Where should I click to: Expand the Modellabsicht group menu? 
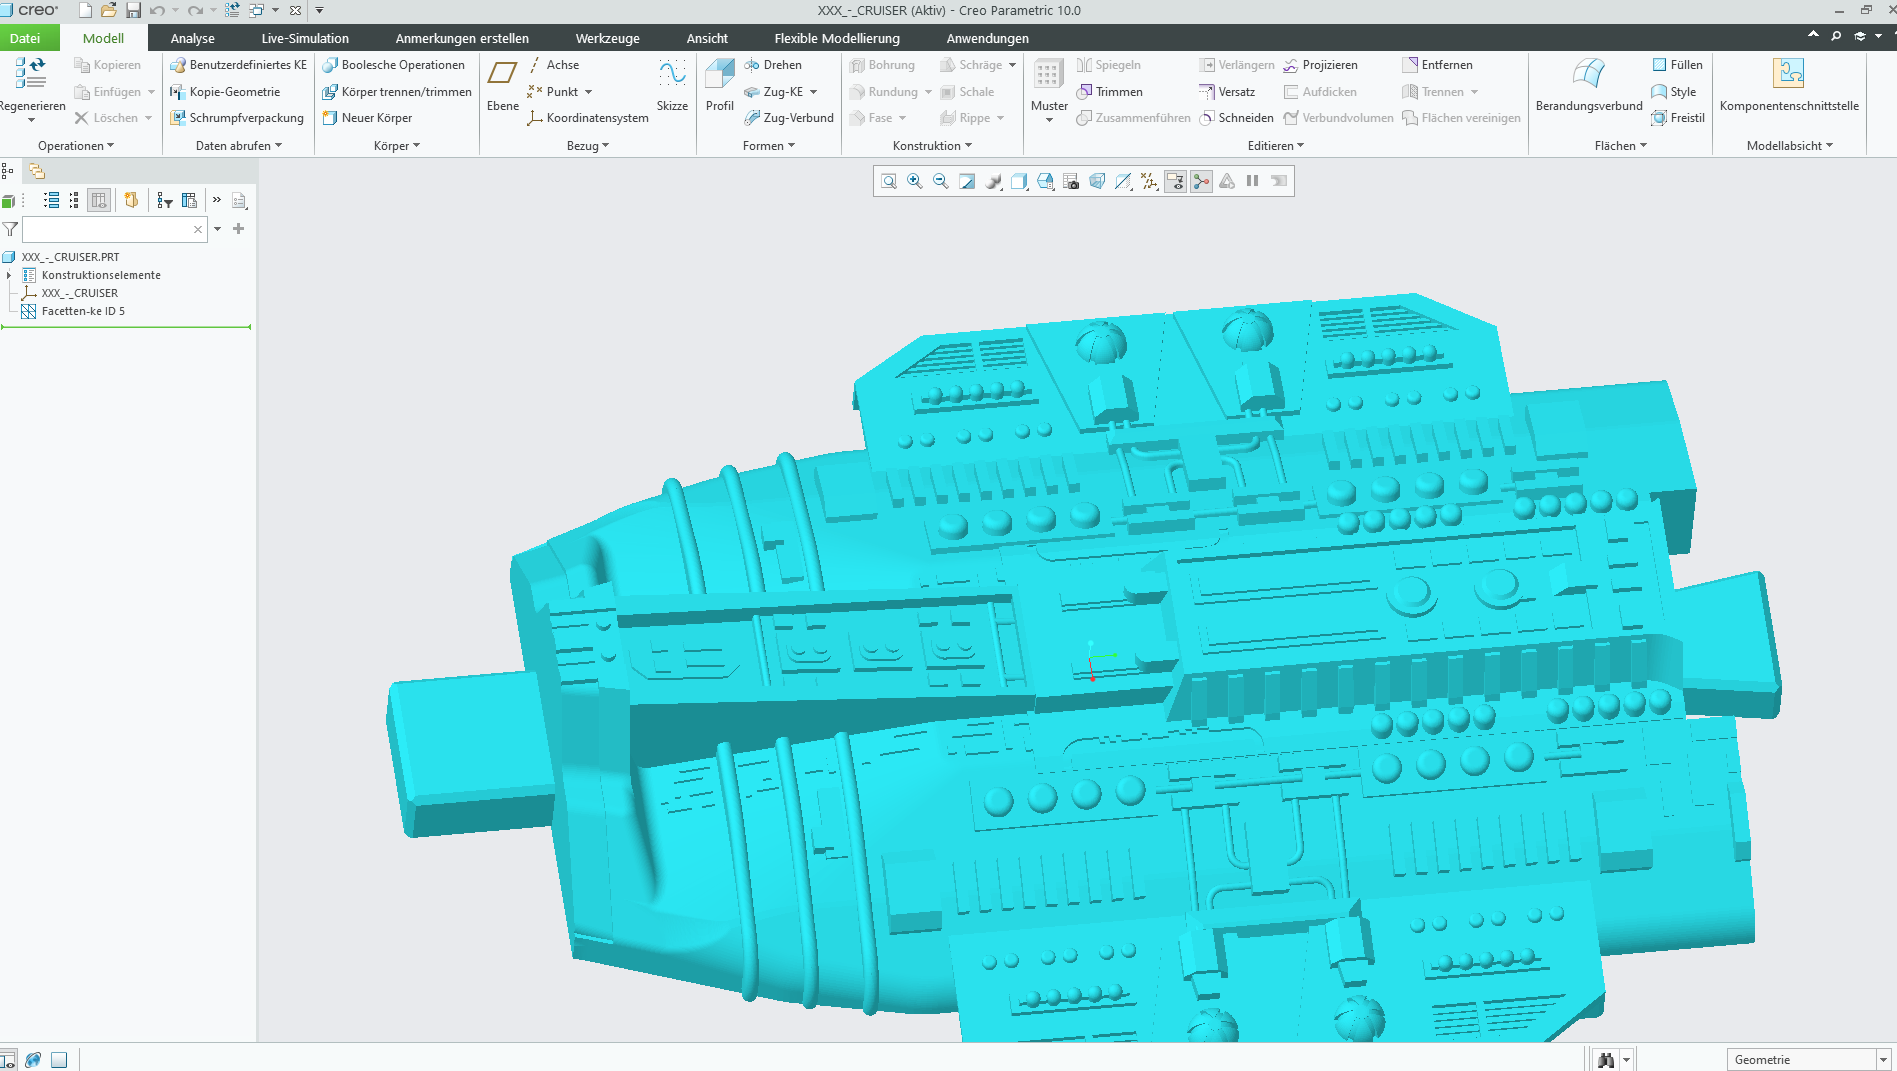tap(1790, 146)
